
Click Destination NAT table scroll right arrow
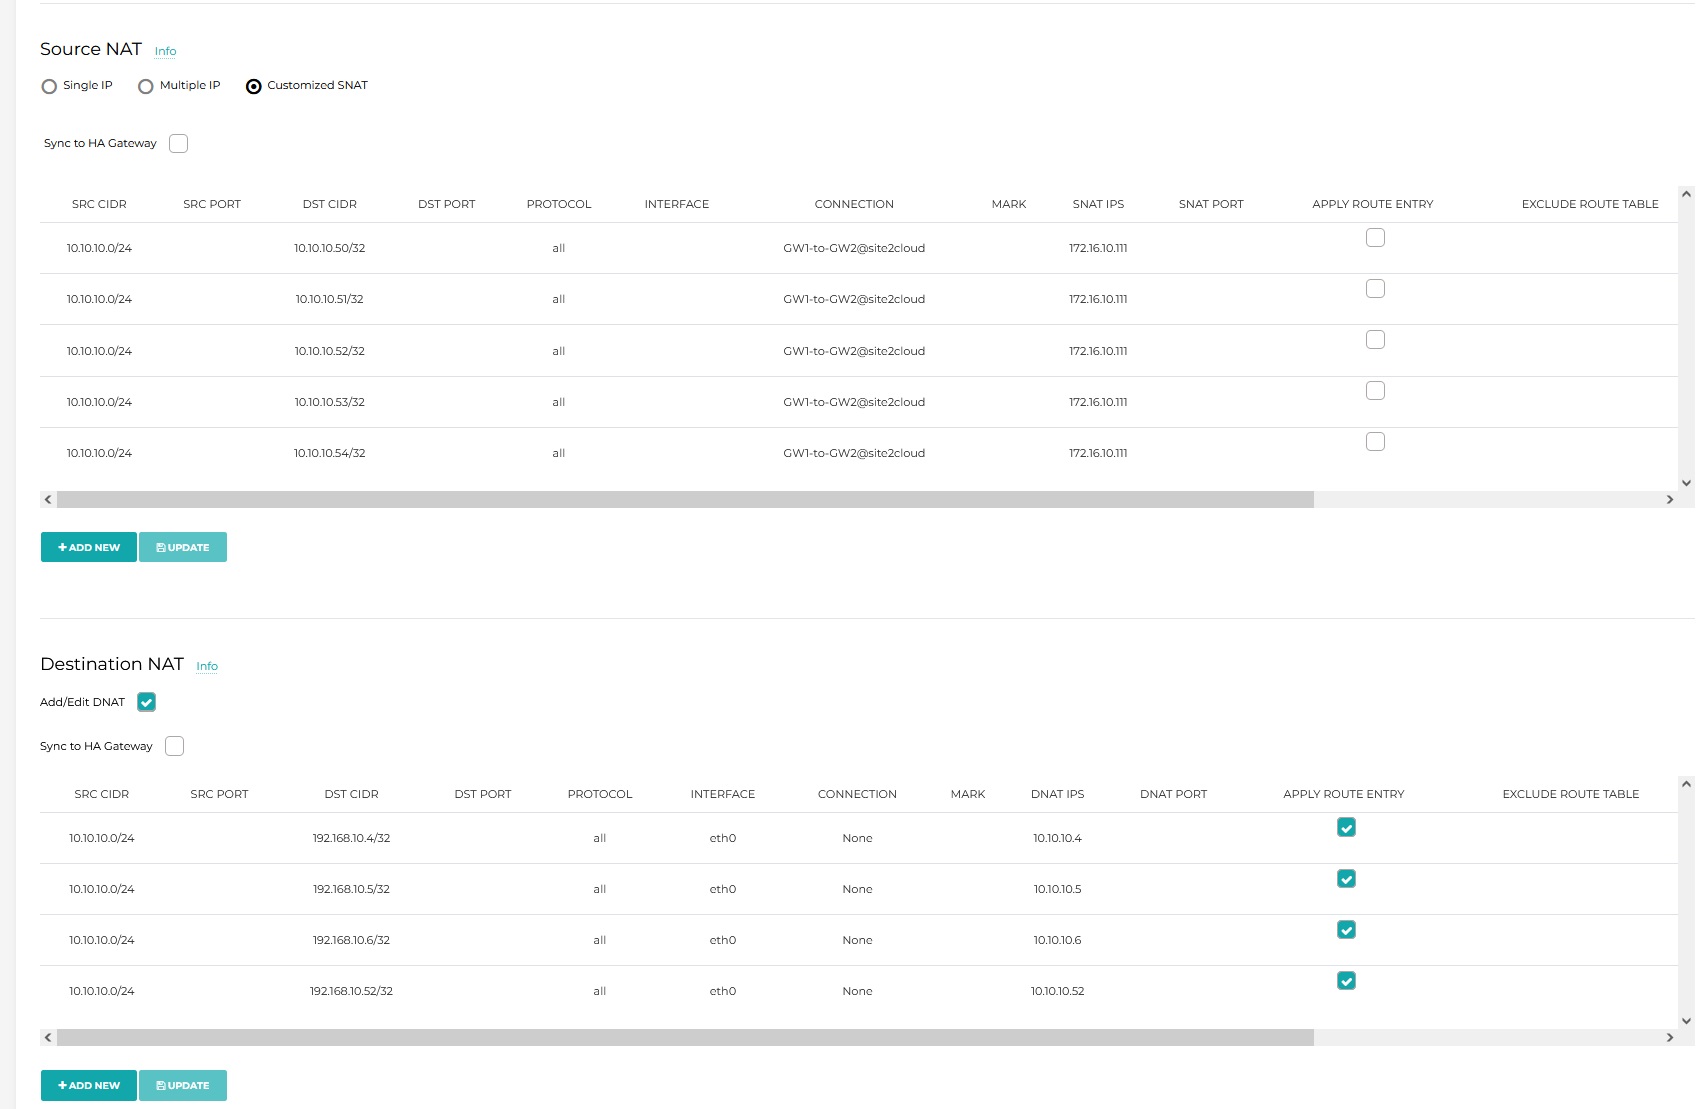(x=1669, y=1038)
